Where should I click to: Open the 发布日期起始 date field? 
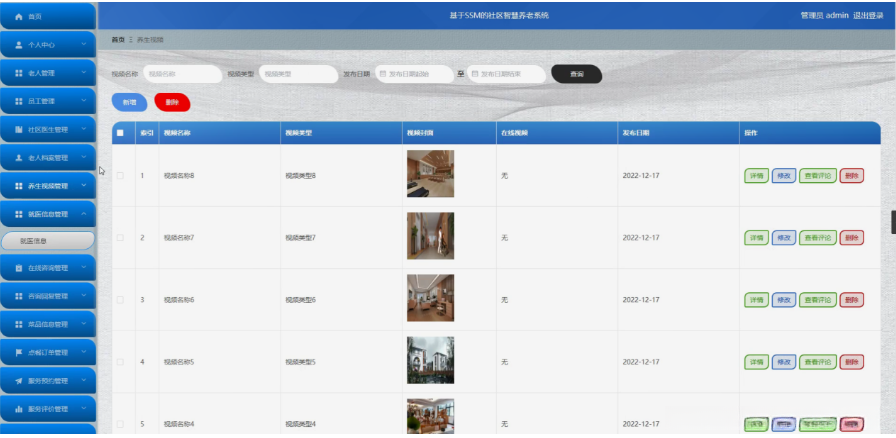point(414,74)
